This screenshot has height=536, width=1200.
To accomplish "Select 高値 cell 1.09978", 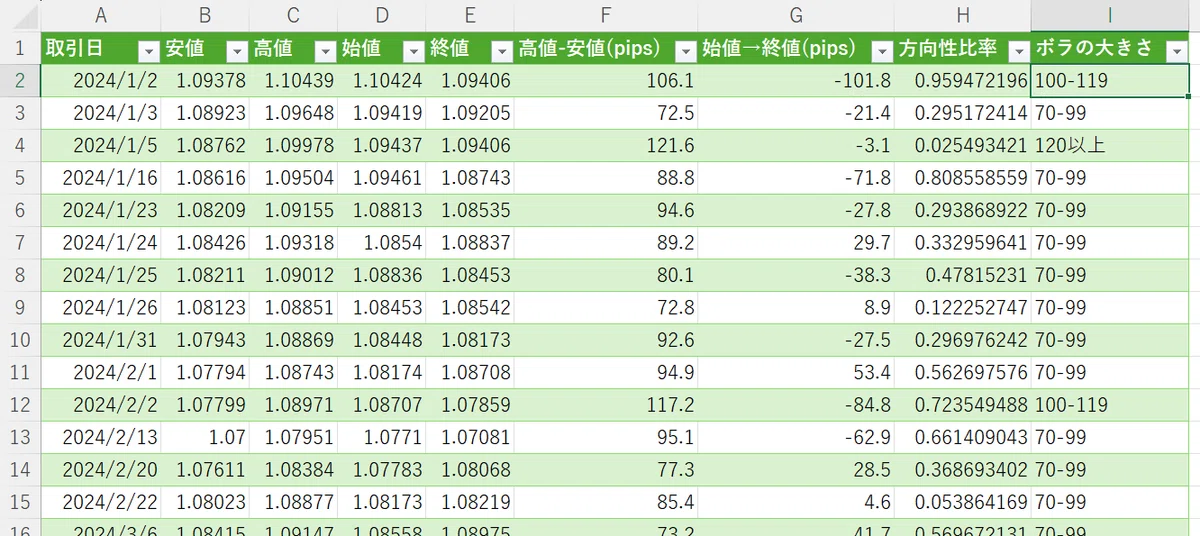I will (x=293, y=146).
